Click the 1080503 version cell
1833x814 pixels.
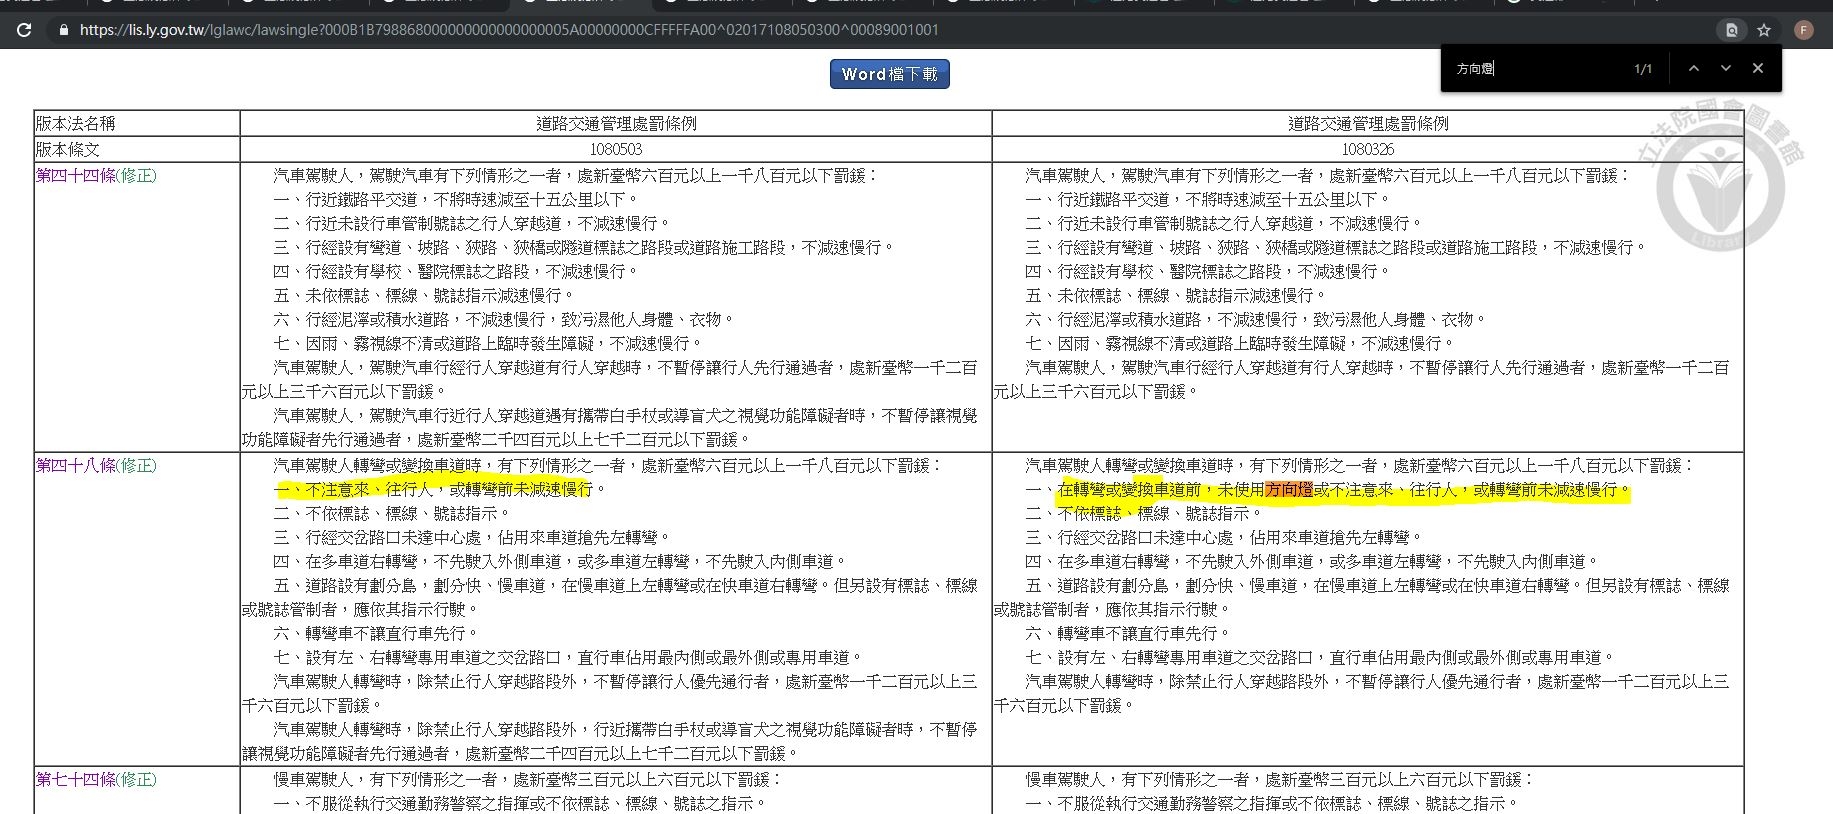[x=615, y=149]
